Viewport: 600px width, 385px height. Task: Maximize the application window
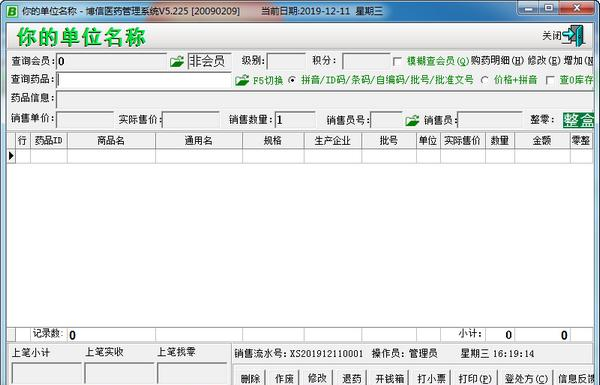[549, 8]
